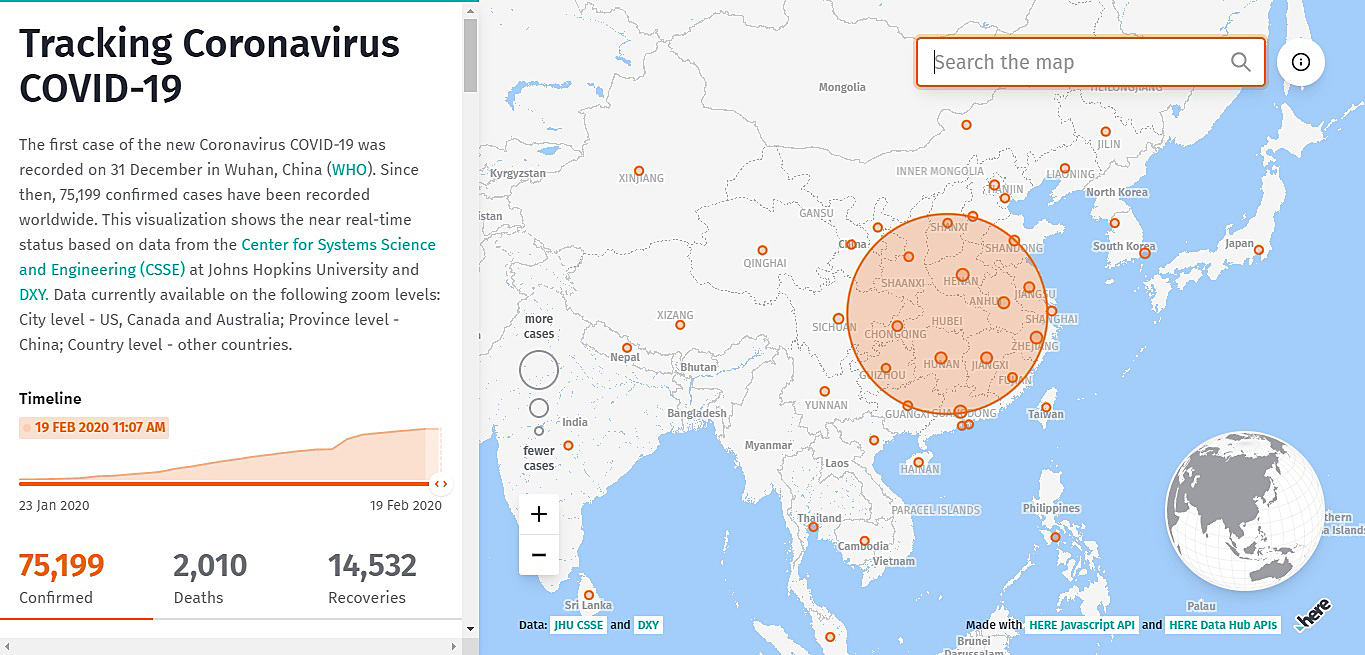Click the side panel vertical scrollbar thumb
The image size is (1365, 655).
point(470,55)
